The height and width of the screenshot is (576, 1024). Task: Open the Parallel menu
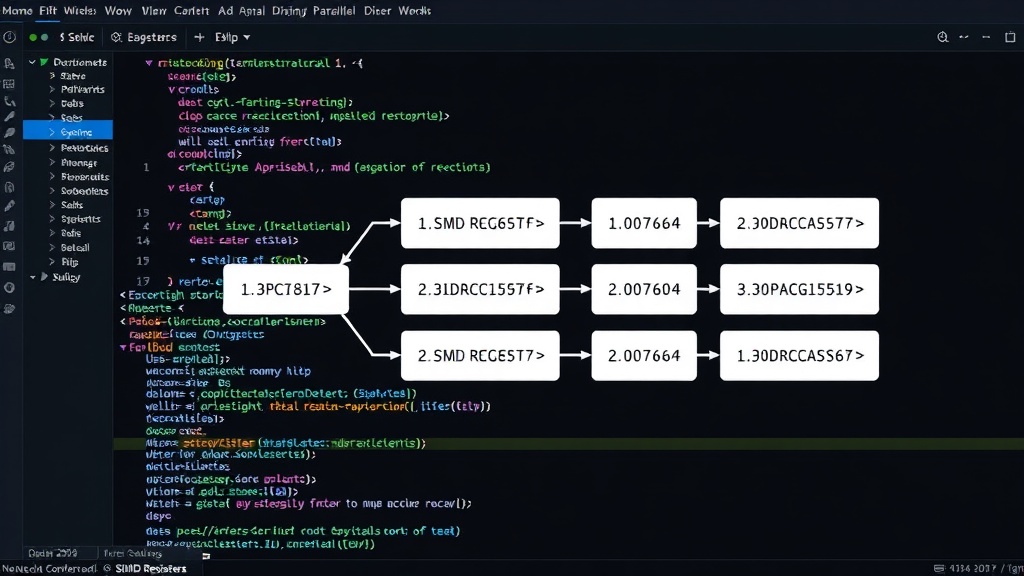(x=334, y=10)
